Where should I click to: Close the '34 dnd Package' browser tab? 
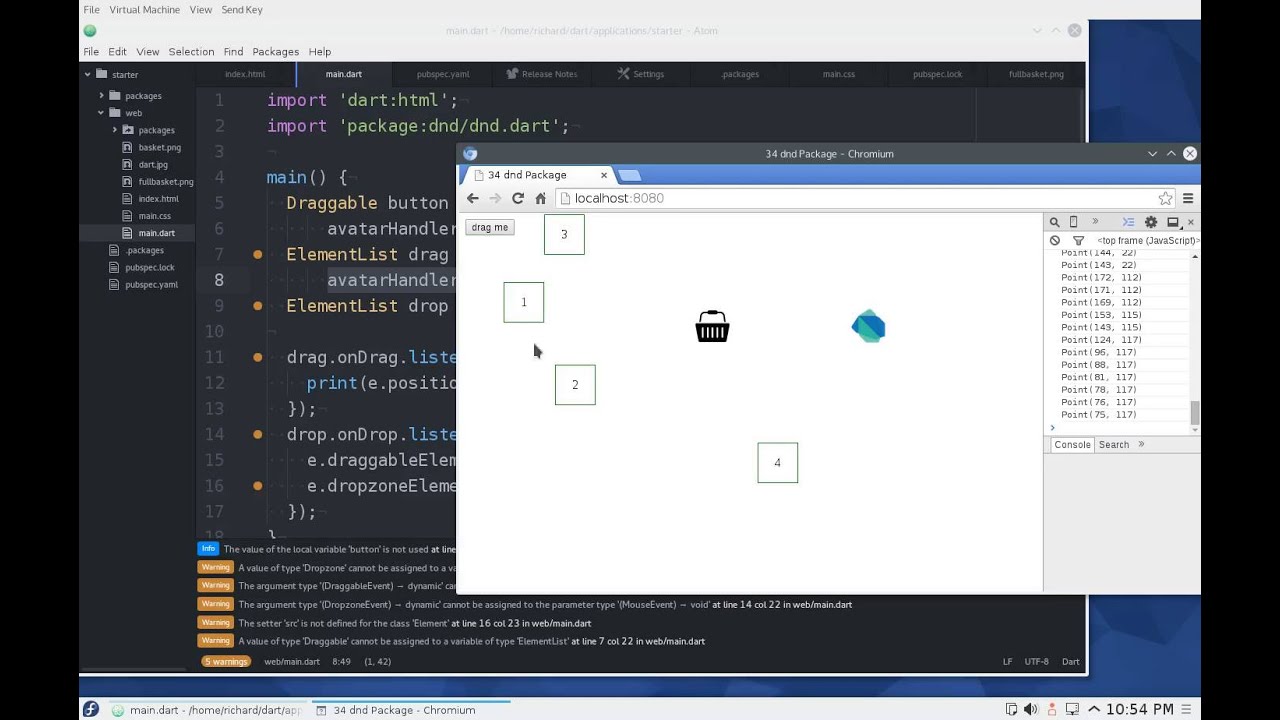(x=604, y=175)
